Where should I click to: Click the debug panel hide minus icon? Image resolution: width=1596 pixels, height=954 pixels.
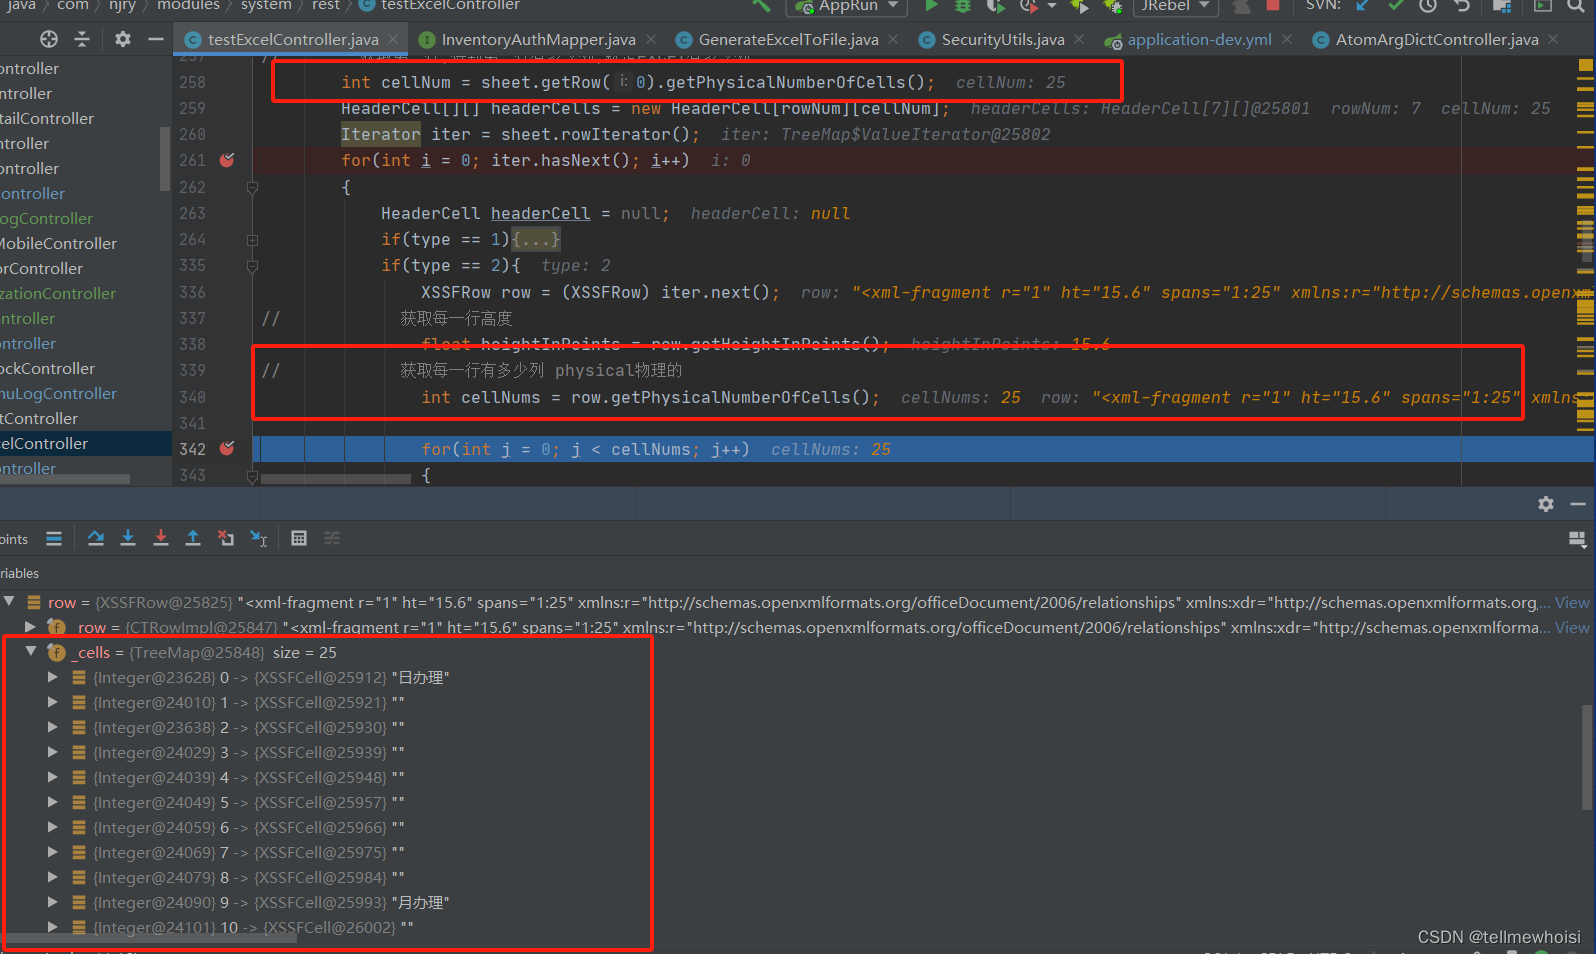click(1578, 504)
